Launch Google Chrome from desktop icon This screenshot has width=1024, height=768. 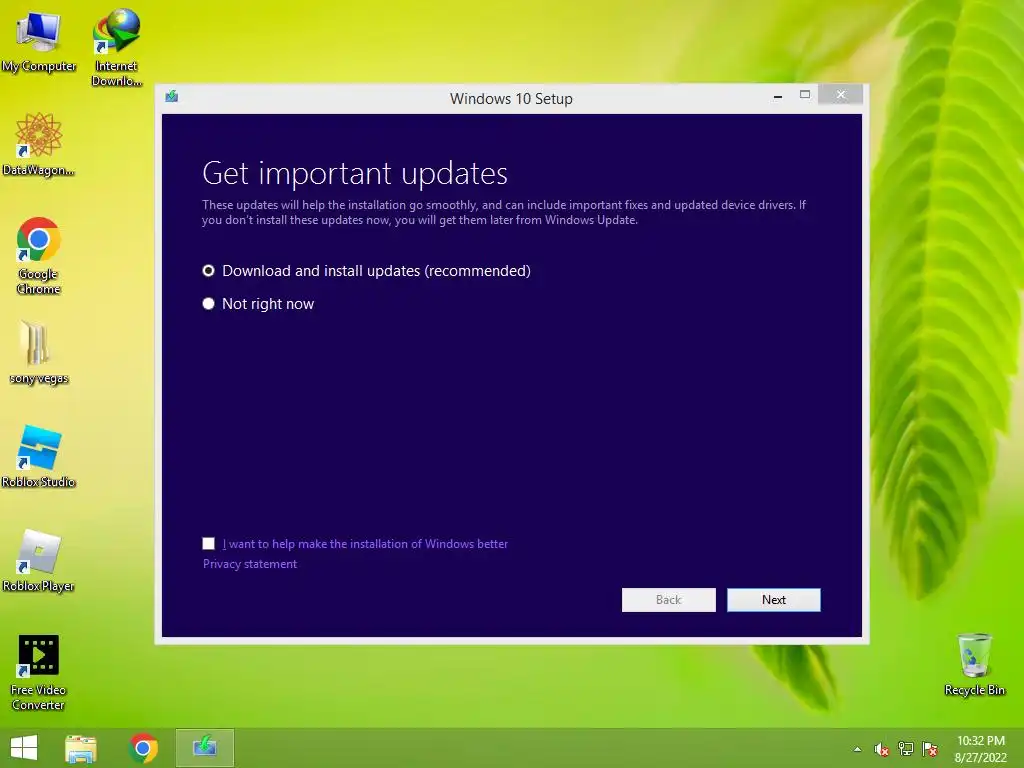(39, 255)
